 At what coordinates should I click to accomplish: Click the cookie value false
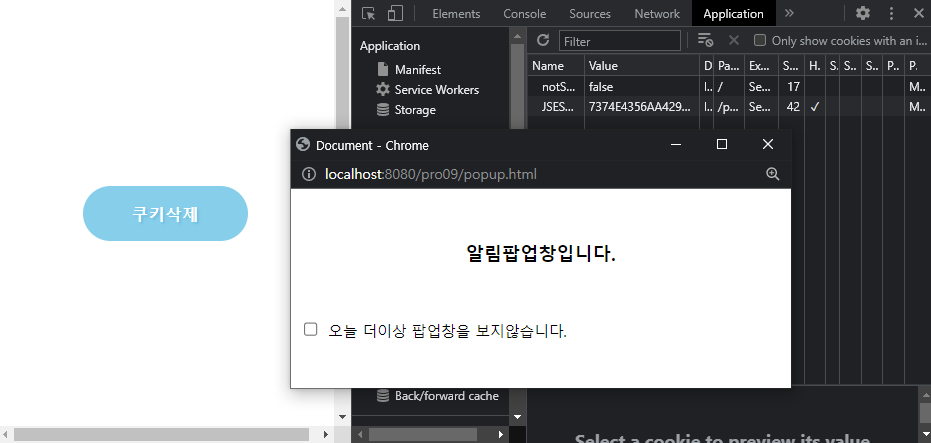(x=601, y=87)
